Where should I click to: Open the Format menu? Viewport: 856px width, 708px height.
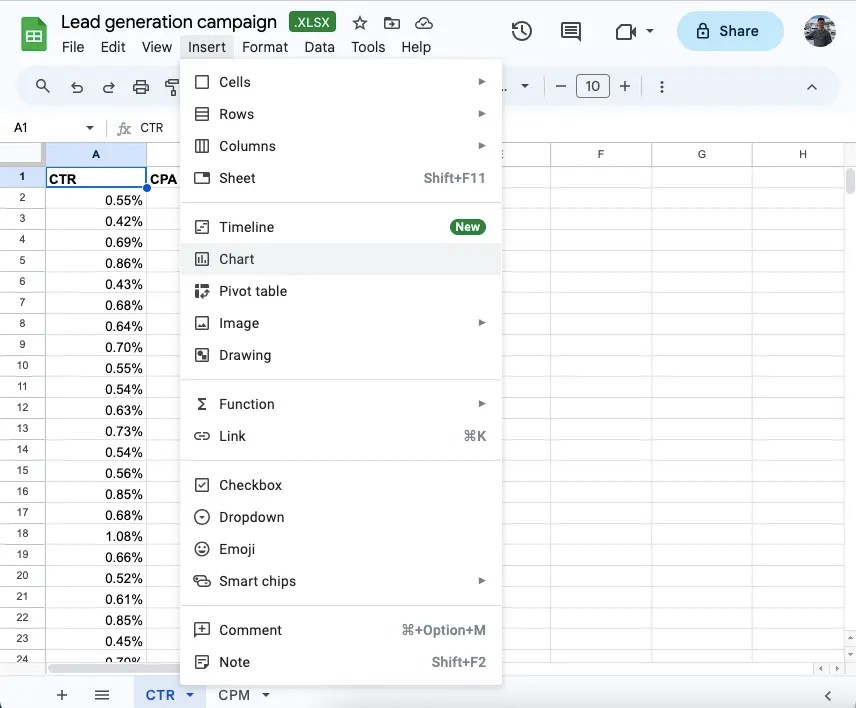point(264,47)
